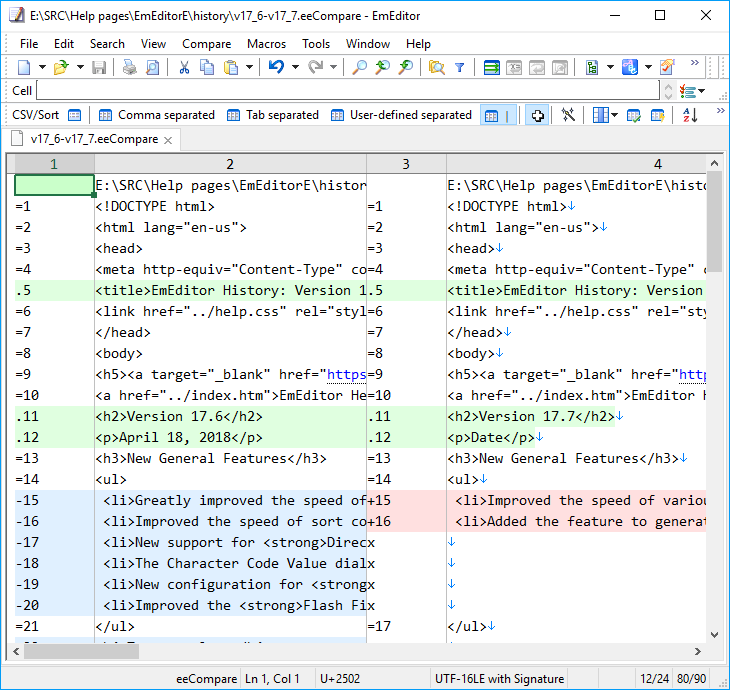The width and height of the screenshot is (730, 690).
Task: Click the checklist icon beside the overflow chevron
Action: (x=667, y=67)
